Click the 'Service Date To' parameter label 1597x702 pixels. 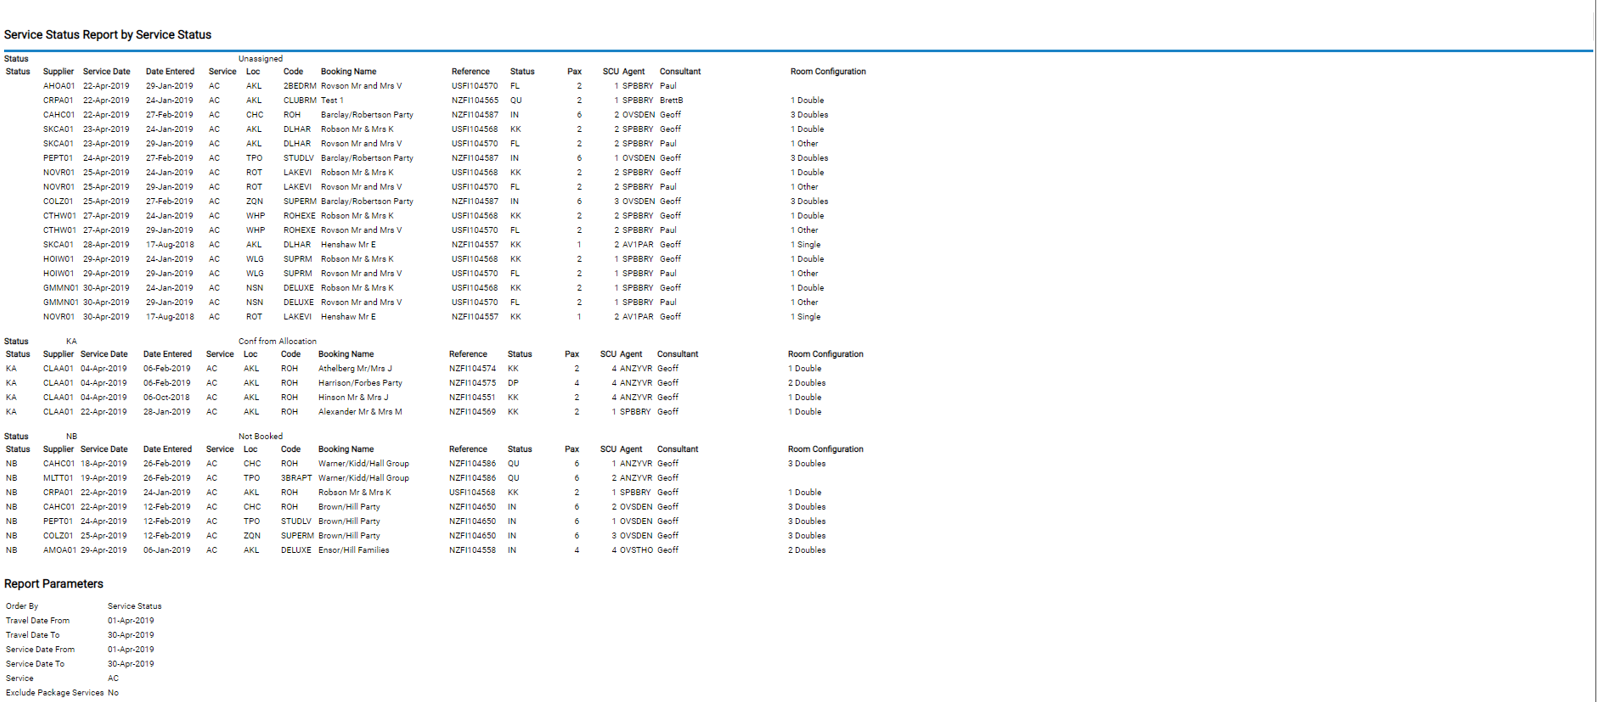tap(35, 664)
